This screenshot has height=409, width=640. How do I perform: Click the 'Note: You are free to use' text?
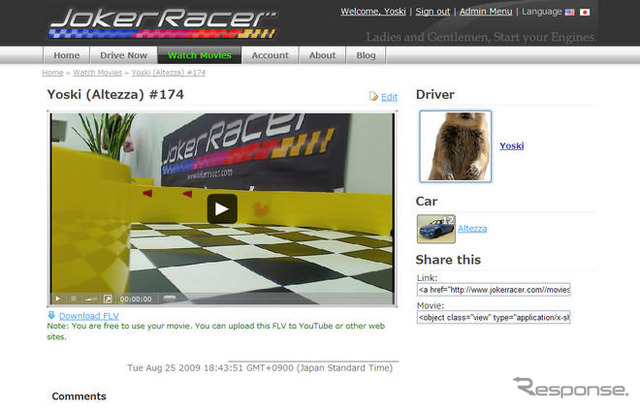pos(216,331)
